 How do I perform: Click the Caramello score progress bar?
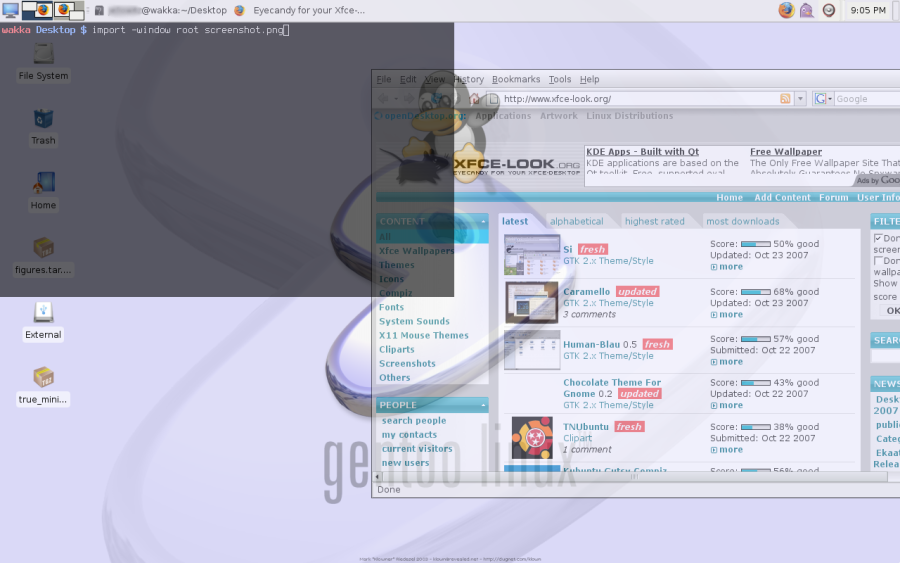coord(755,292)
